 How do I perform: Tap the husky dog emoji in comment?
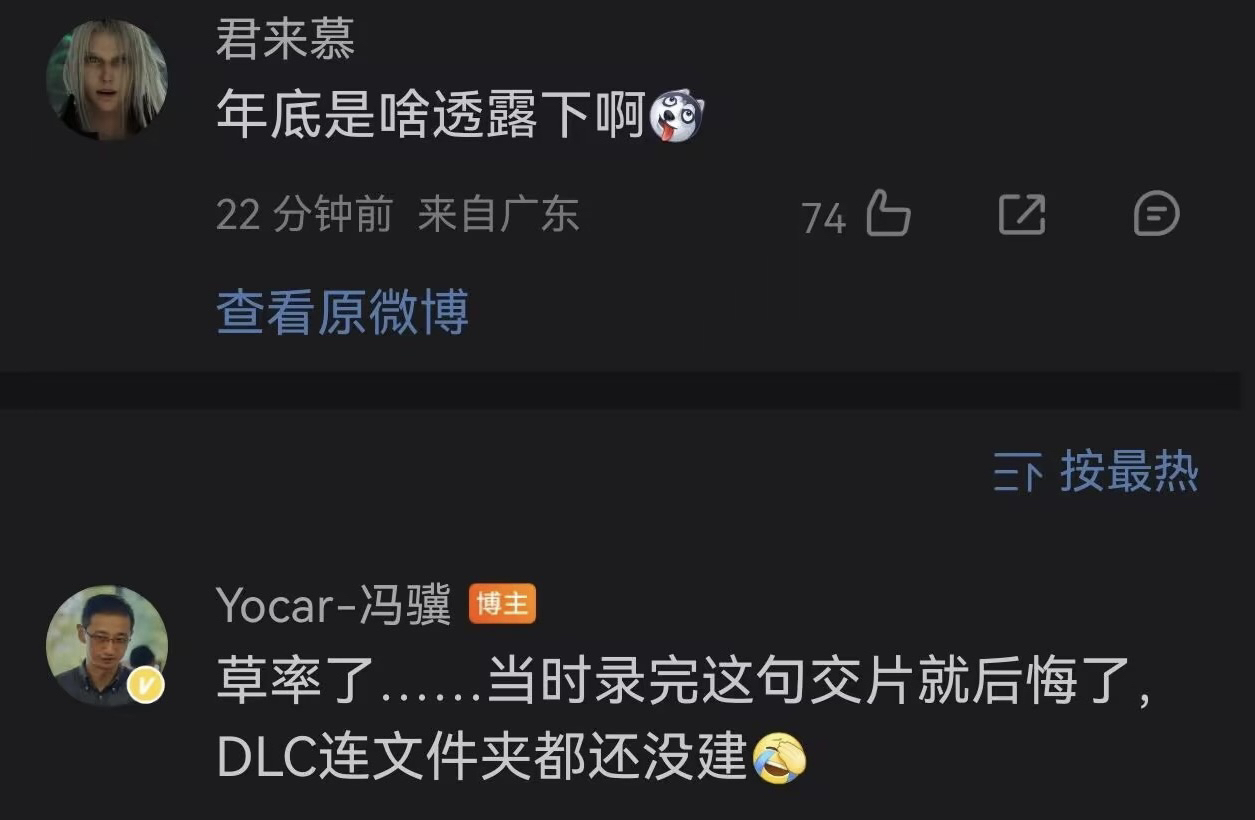(x=677, y=117)
